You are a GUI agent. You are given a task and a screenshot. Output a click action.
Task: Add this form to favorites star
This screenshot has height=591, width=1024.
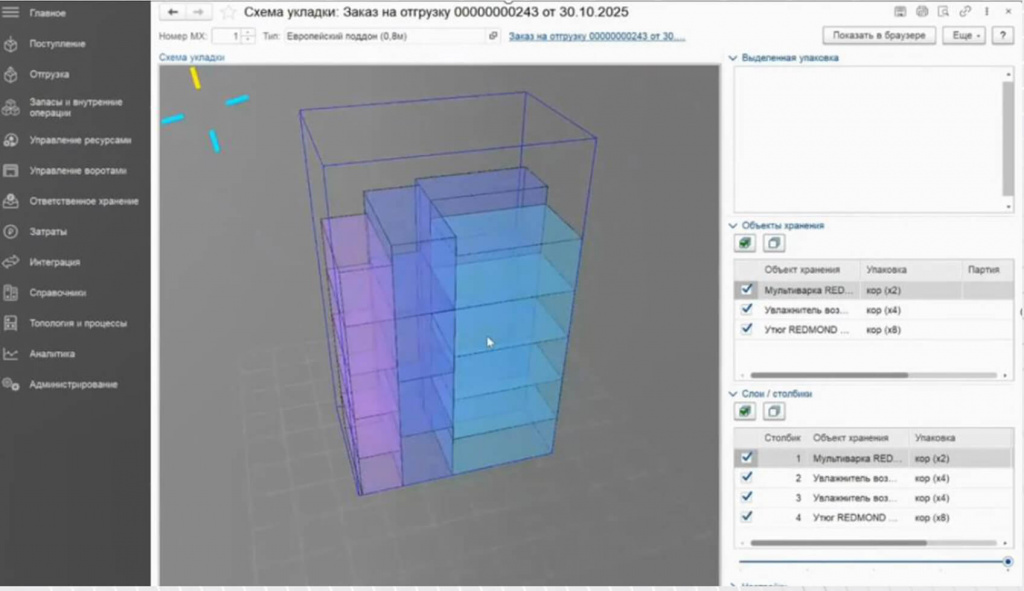click(x=228, y=12)
